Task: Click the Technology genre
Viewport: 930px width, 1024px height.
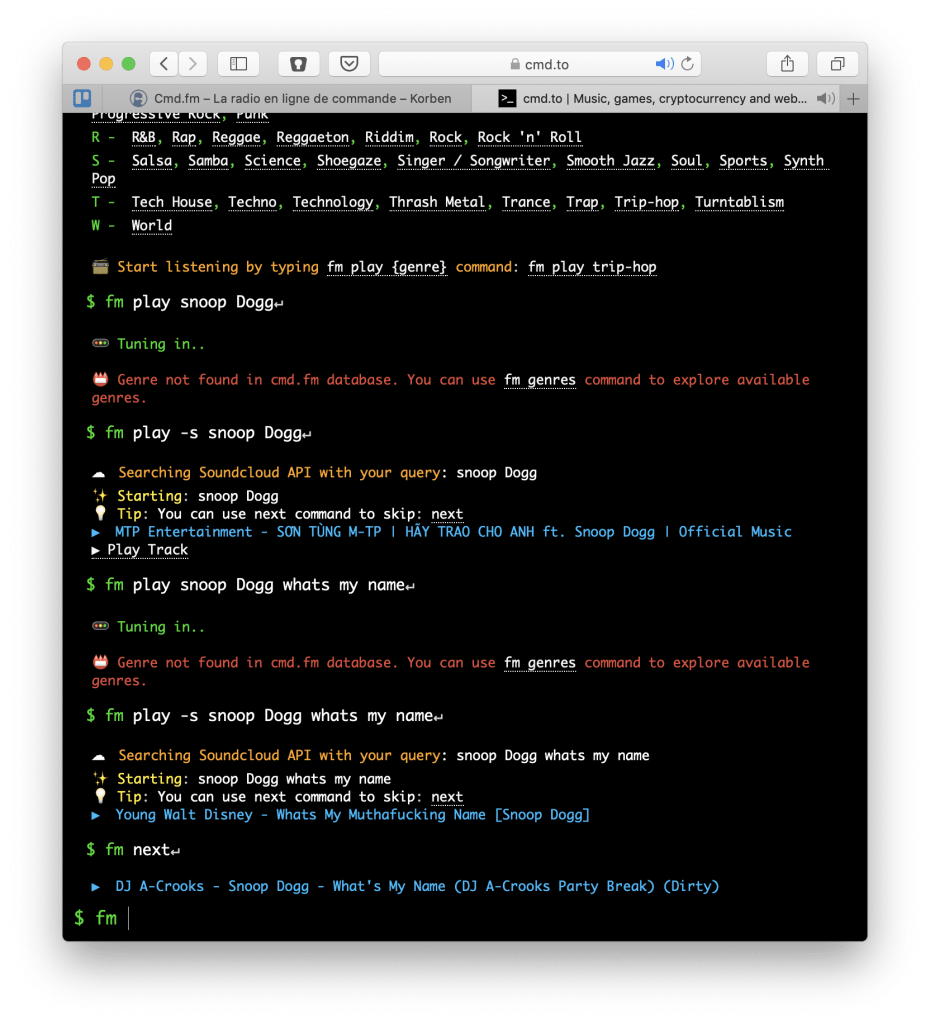Action: pyautogui.click(x=333, y=202)
